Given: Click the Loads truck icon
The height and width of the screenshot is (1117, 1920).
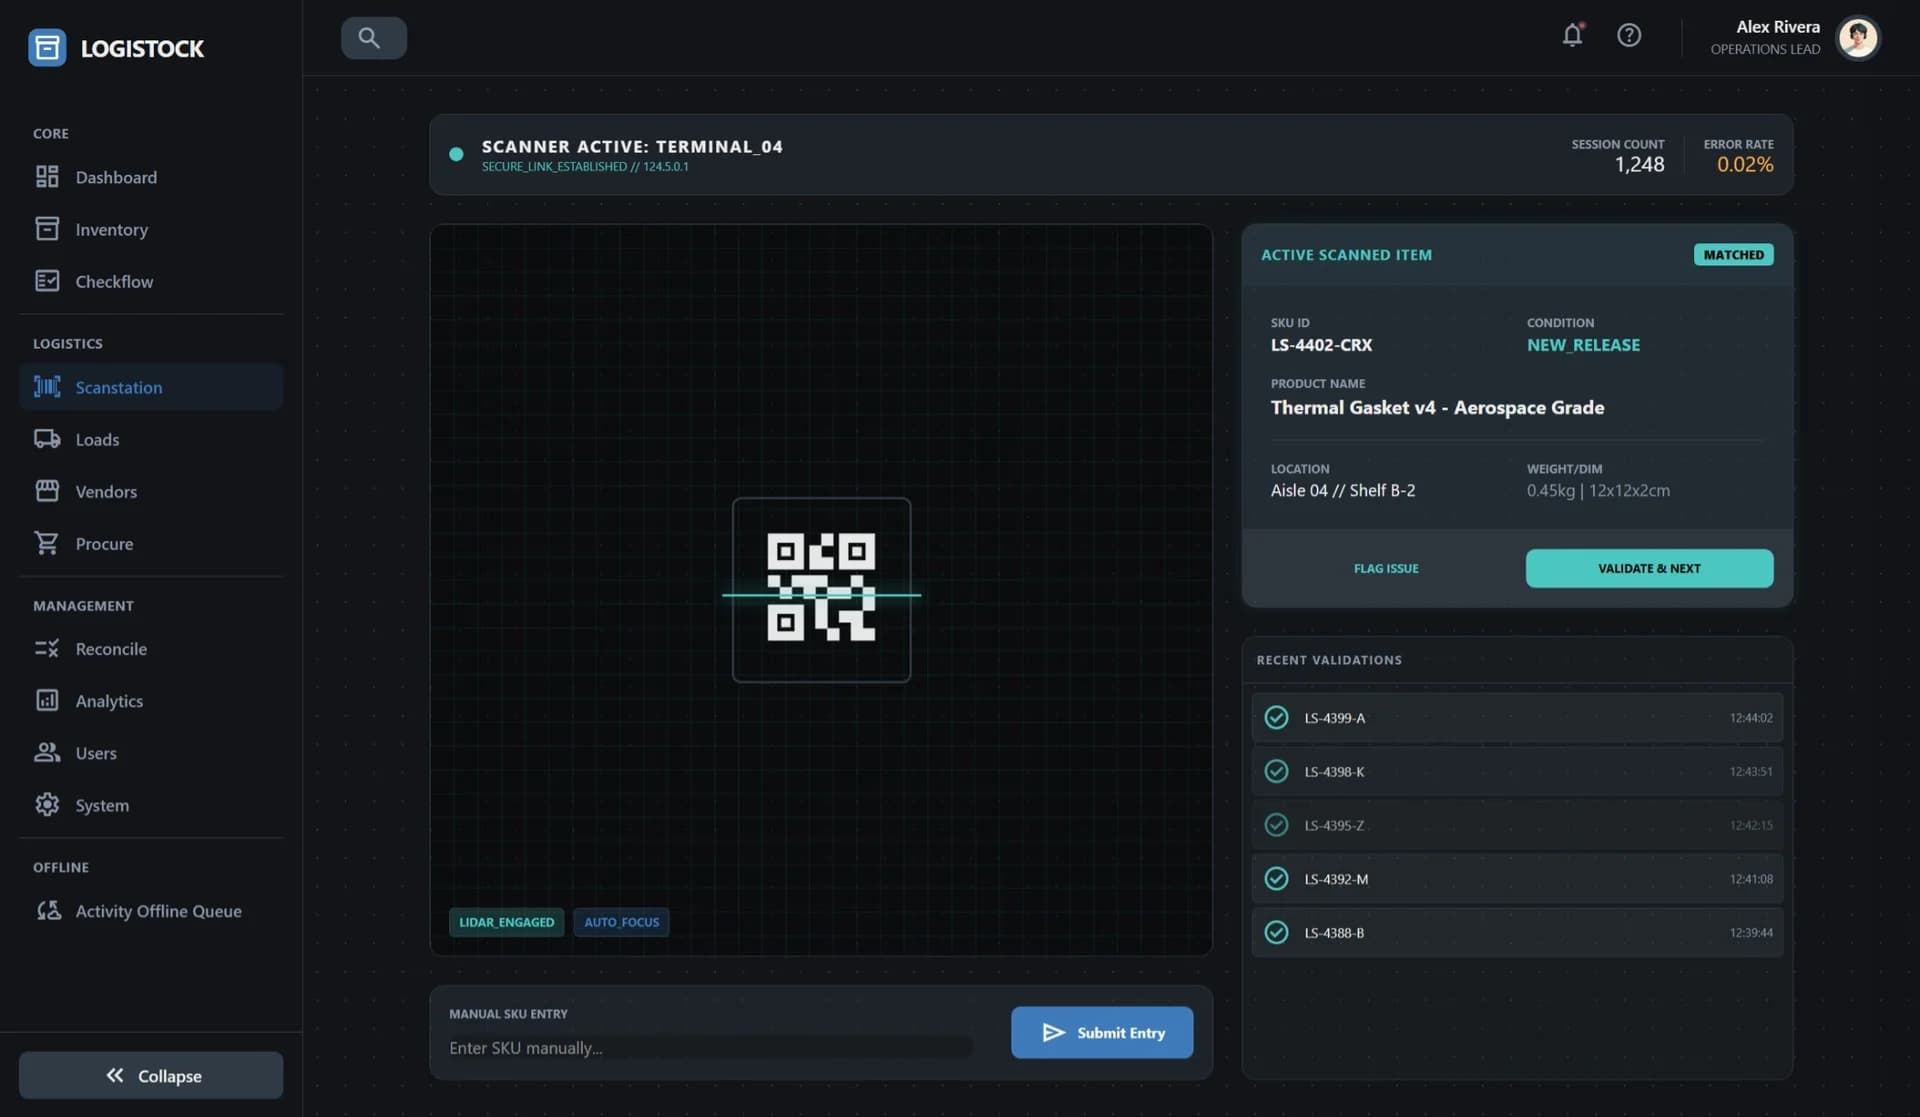Looking at the screenshot, I should coord(47,439).
